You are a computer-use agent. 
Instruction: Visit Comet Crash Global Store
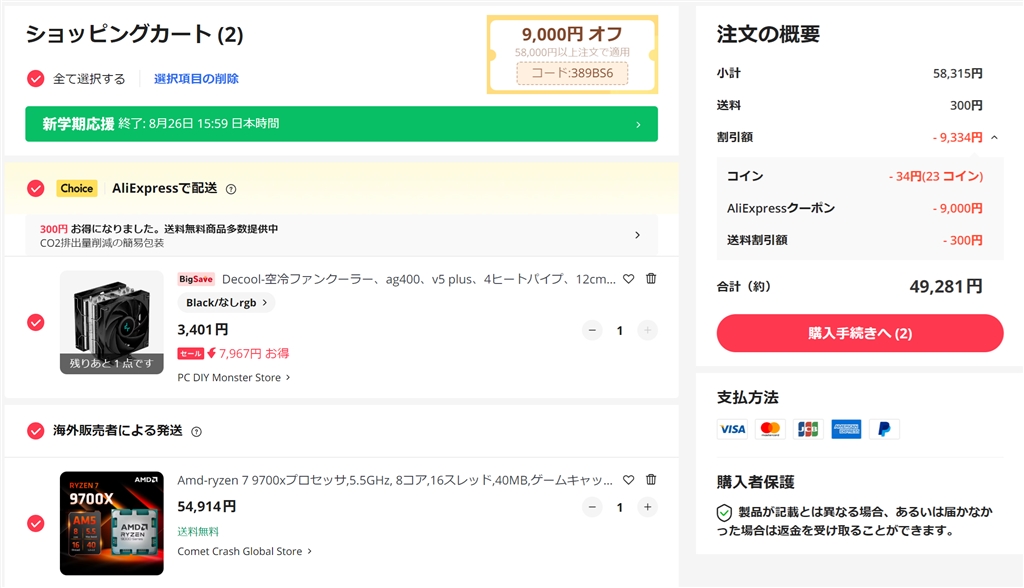click(x=245, y=551)
